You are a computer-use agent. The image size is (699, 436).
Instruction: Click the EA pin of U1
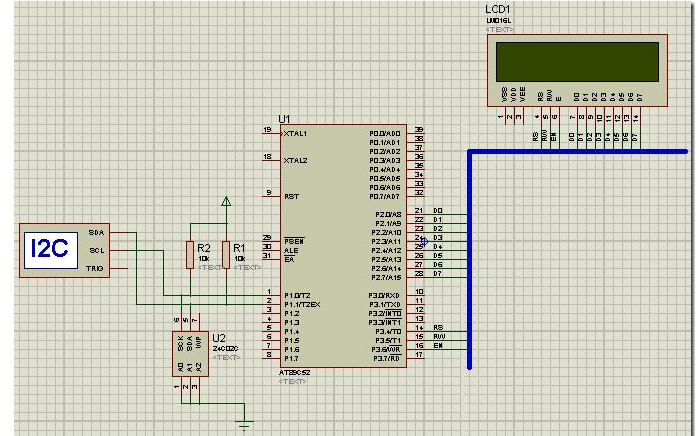point(289,259)
